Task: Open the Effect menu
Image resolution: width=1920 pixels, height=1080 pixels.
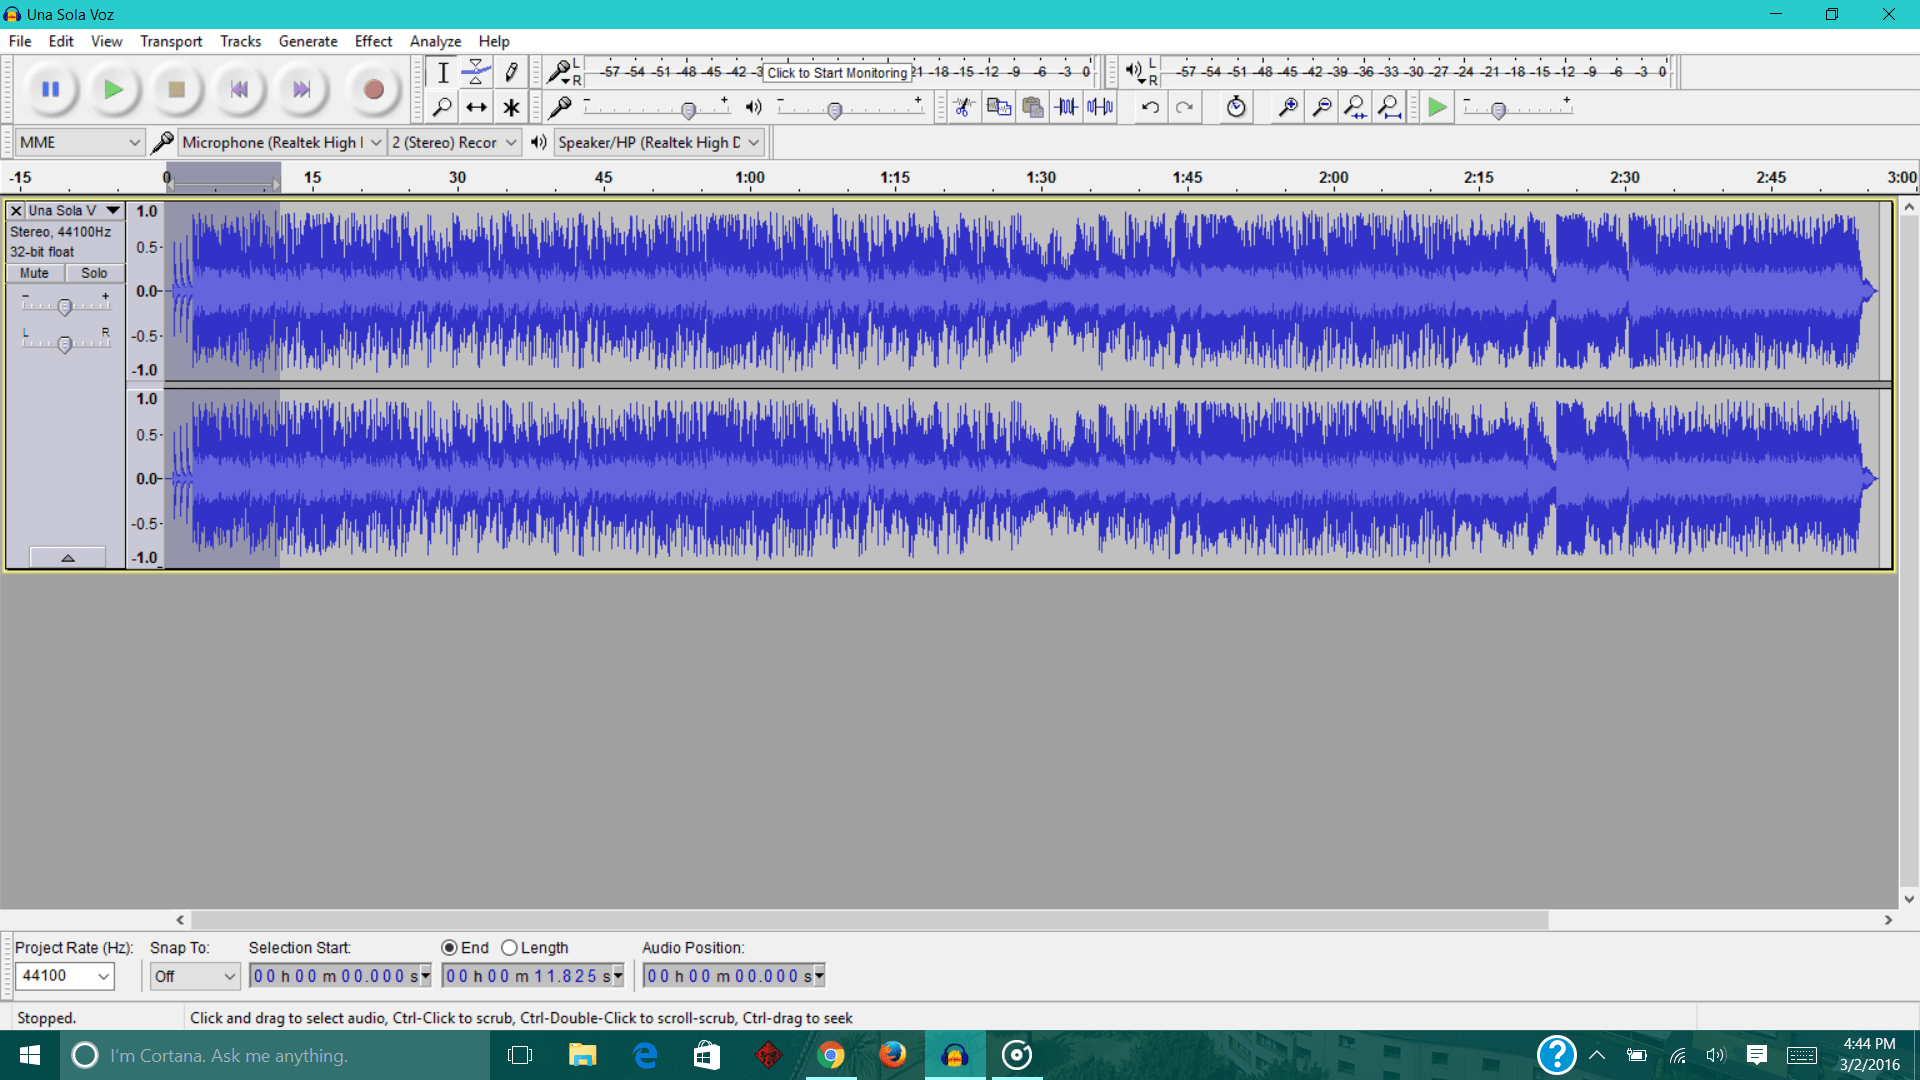Action: pyautogui.click(x=373, y=41)
